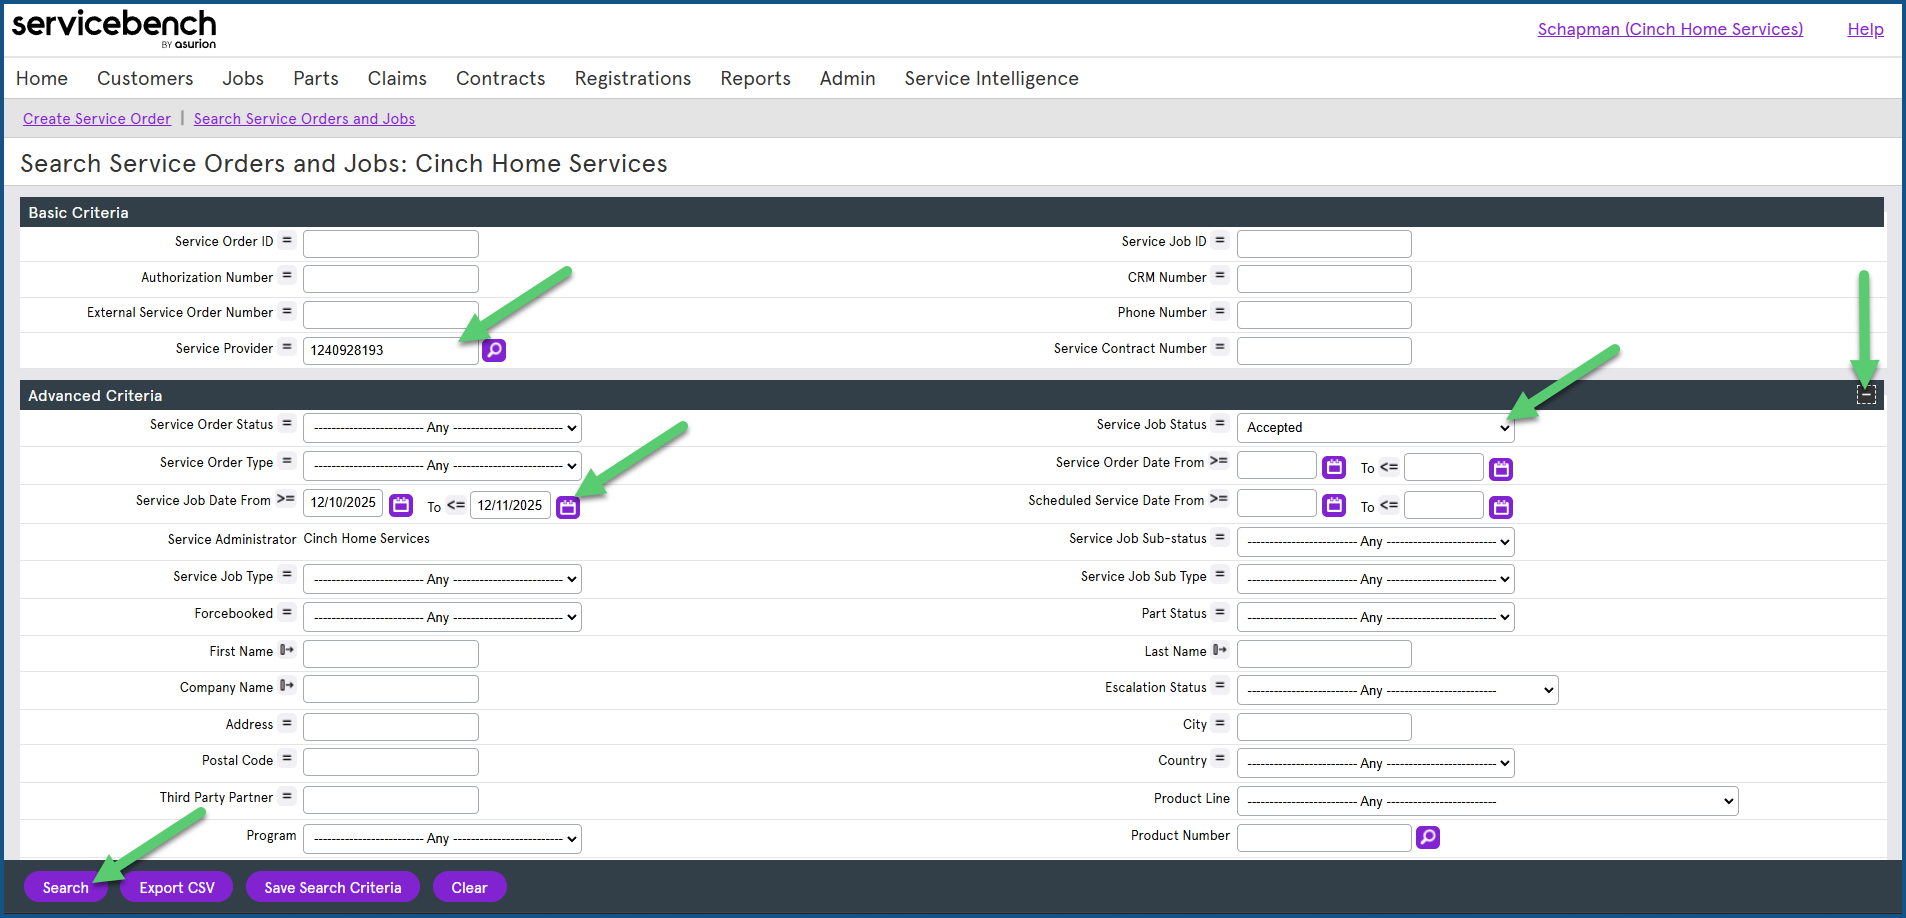Toggle the Company Name match operator icon
The width and height of the screenshot is (1906, 918).
(287, 686)
